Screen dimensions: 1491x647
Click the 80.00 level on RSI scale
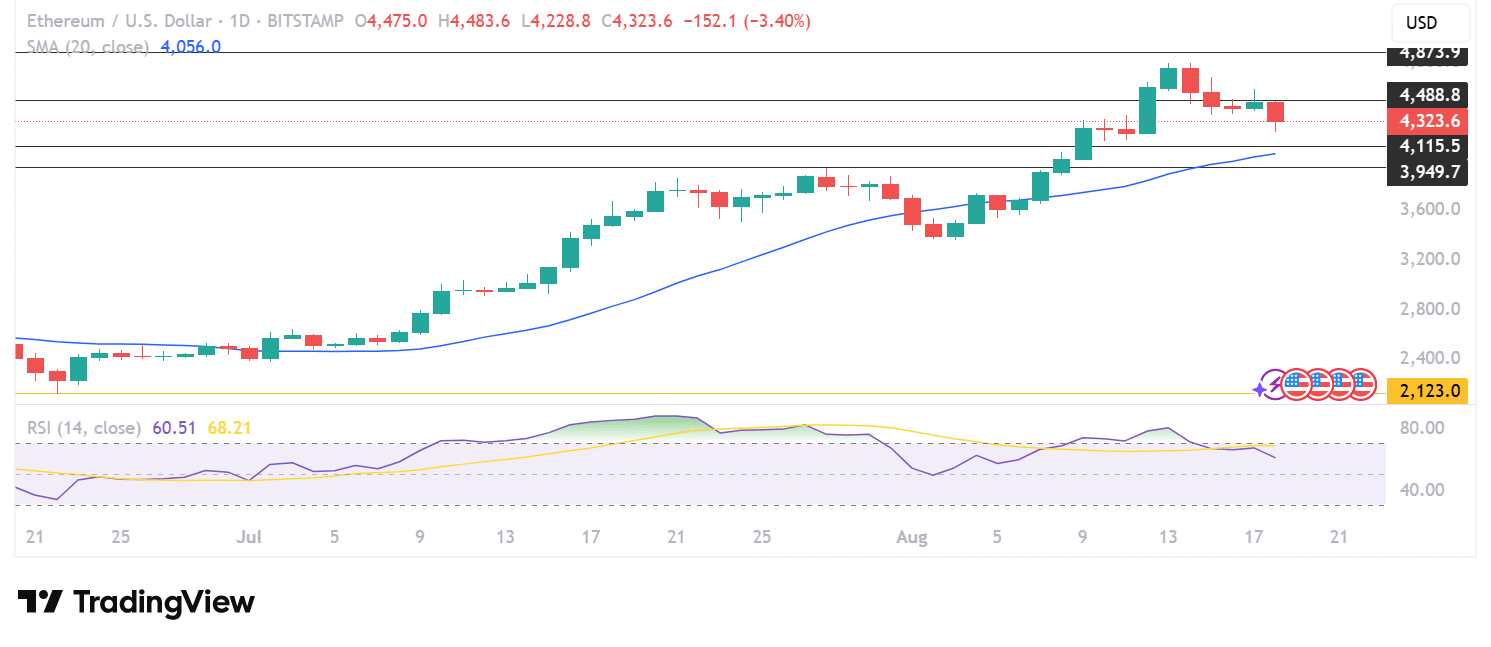(x=1422, y=428)
